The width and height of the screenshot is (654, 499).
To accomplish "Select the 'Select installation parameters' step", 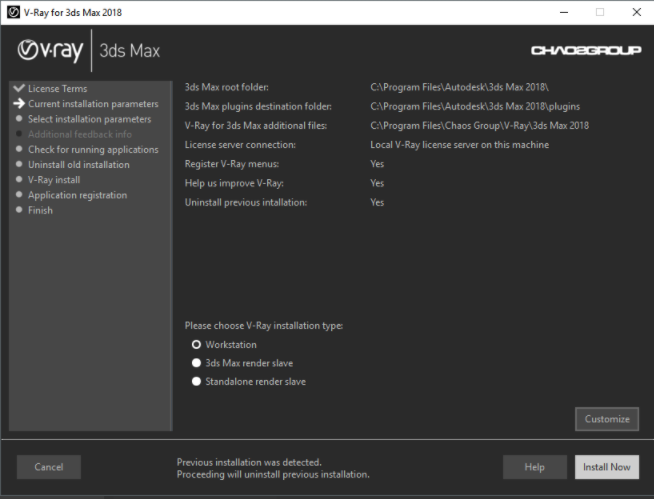I will [x=90, y=119].
